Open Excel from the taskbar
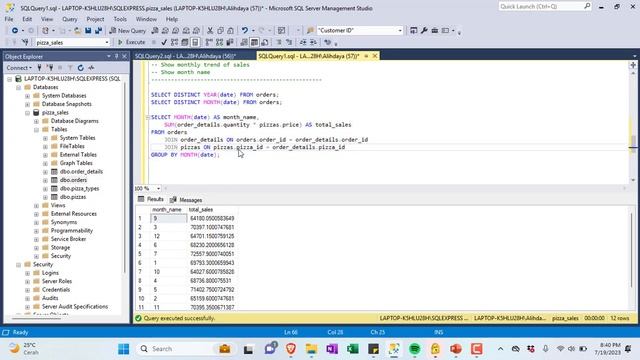Image resolution: width=640 pixels, height=360 pixels. 353,349
